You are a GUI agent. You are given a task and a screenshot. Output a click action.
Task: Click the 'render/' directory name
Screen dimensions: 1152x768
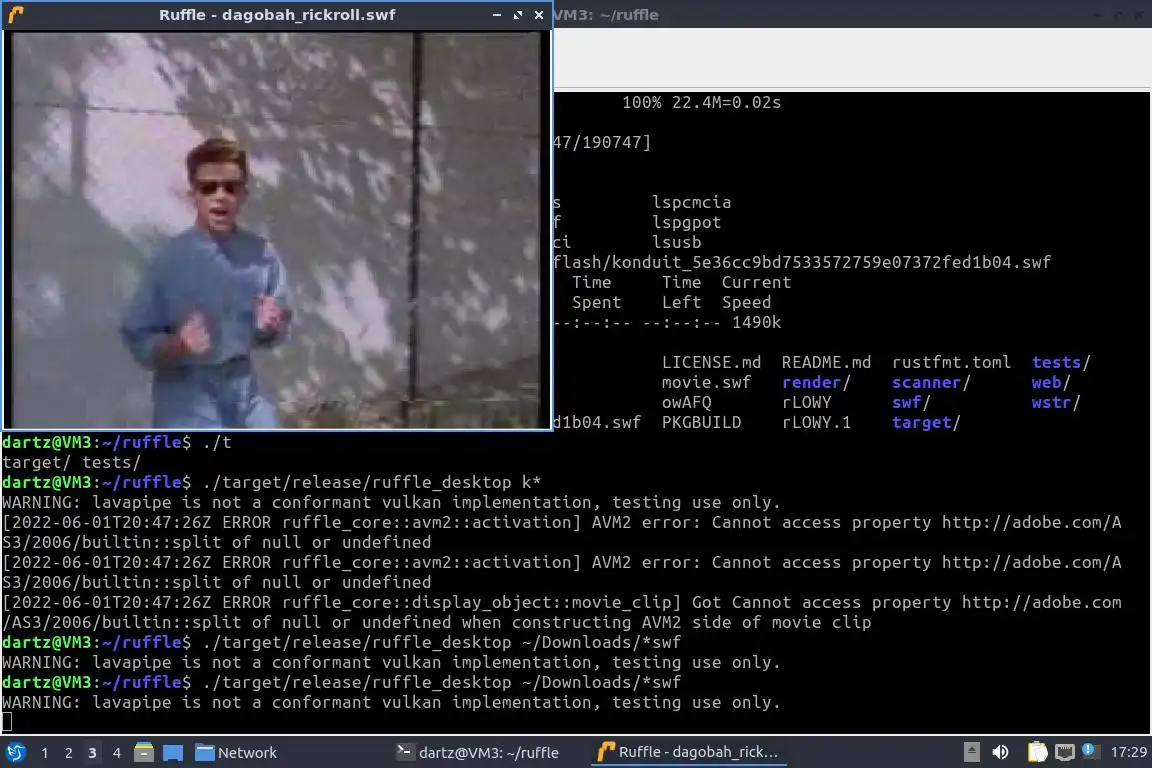coord(816,382)
